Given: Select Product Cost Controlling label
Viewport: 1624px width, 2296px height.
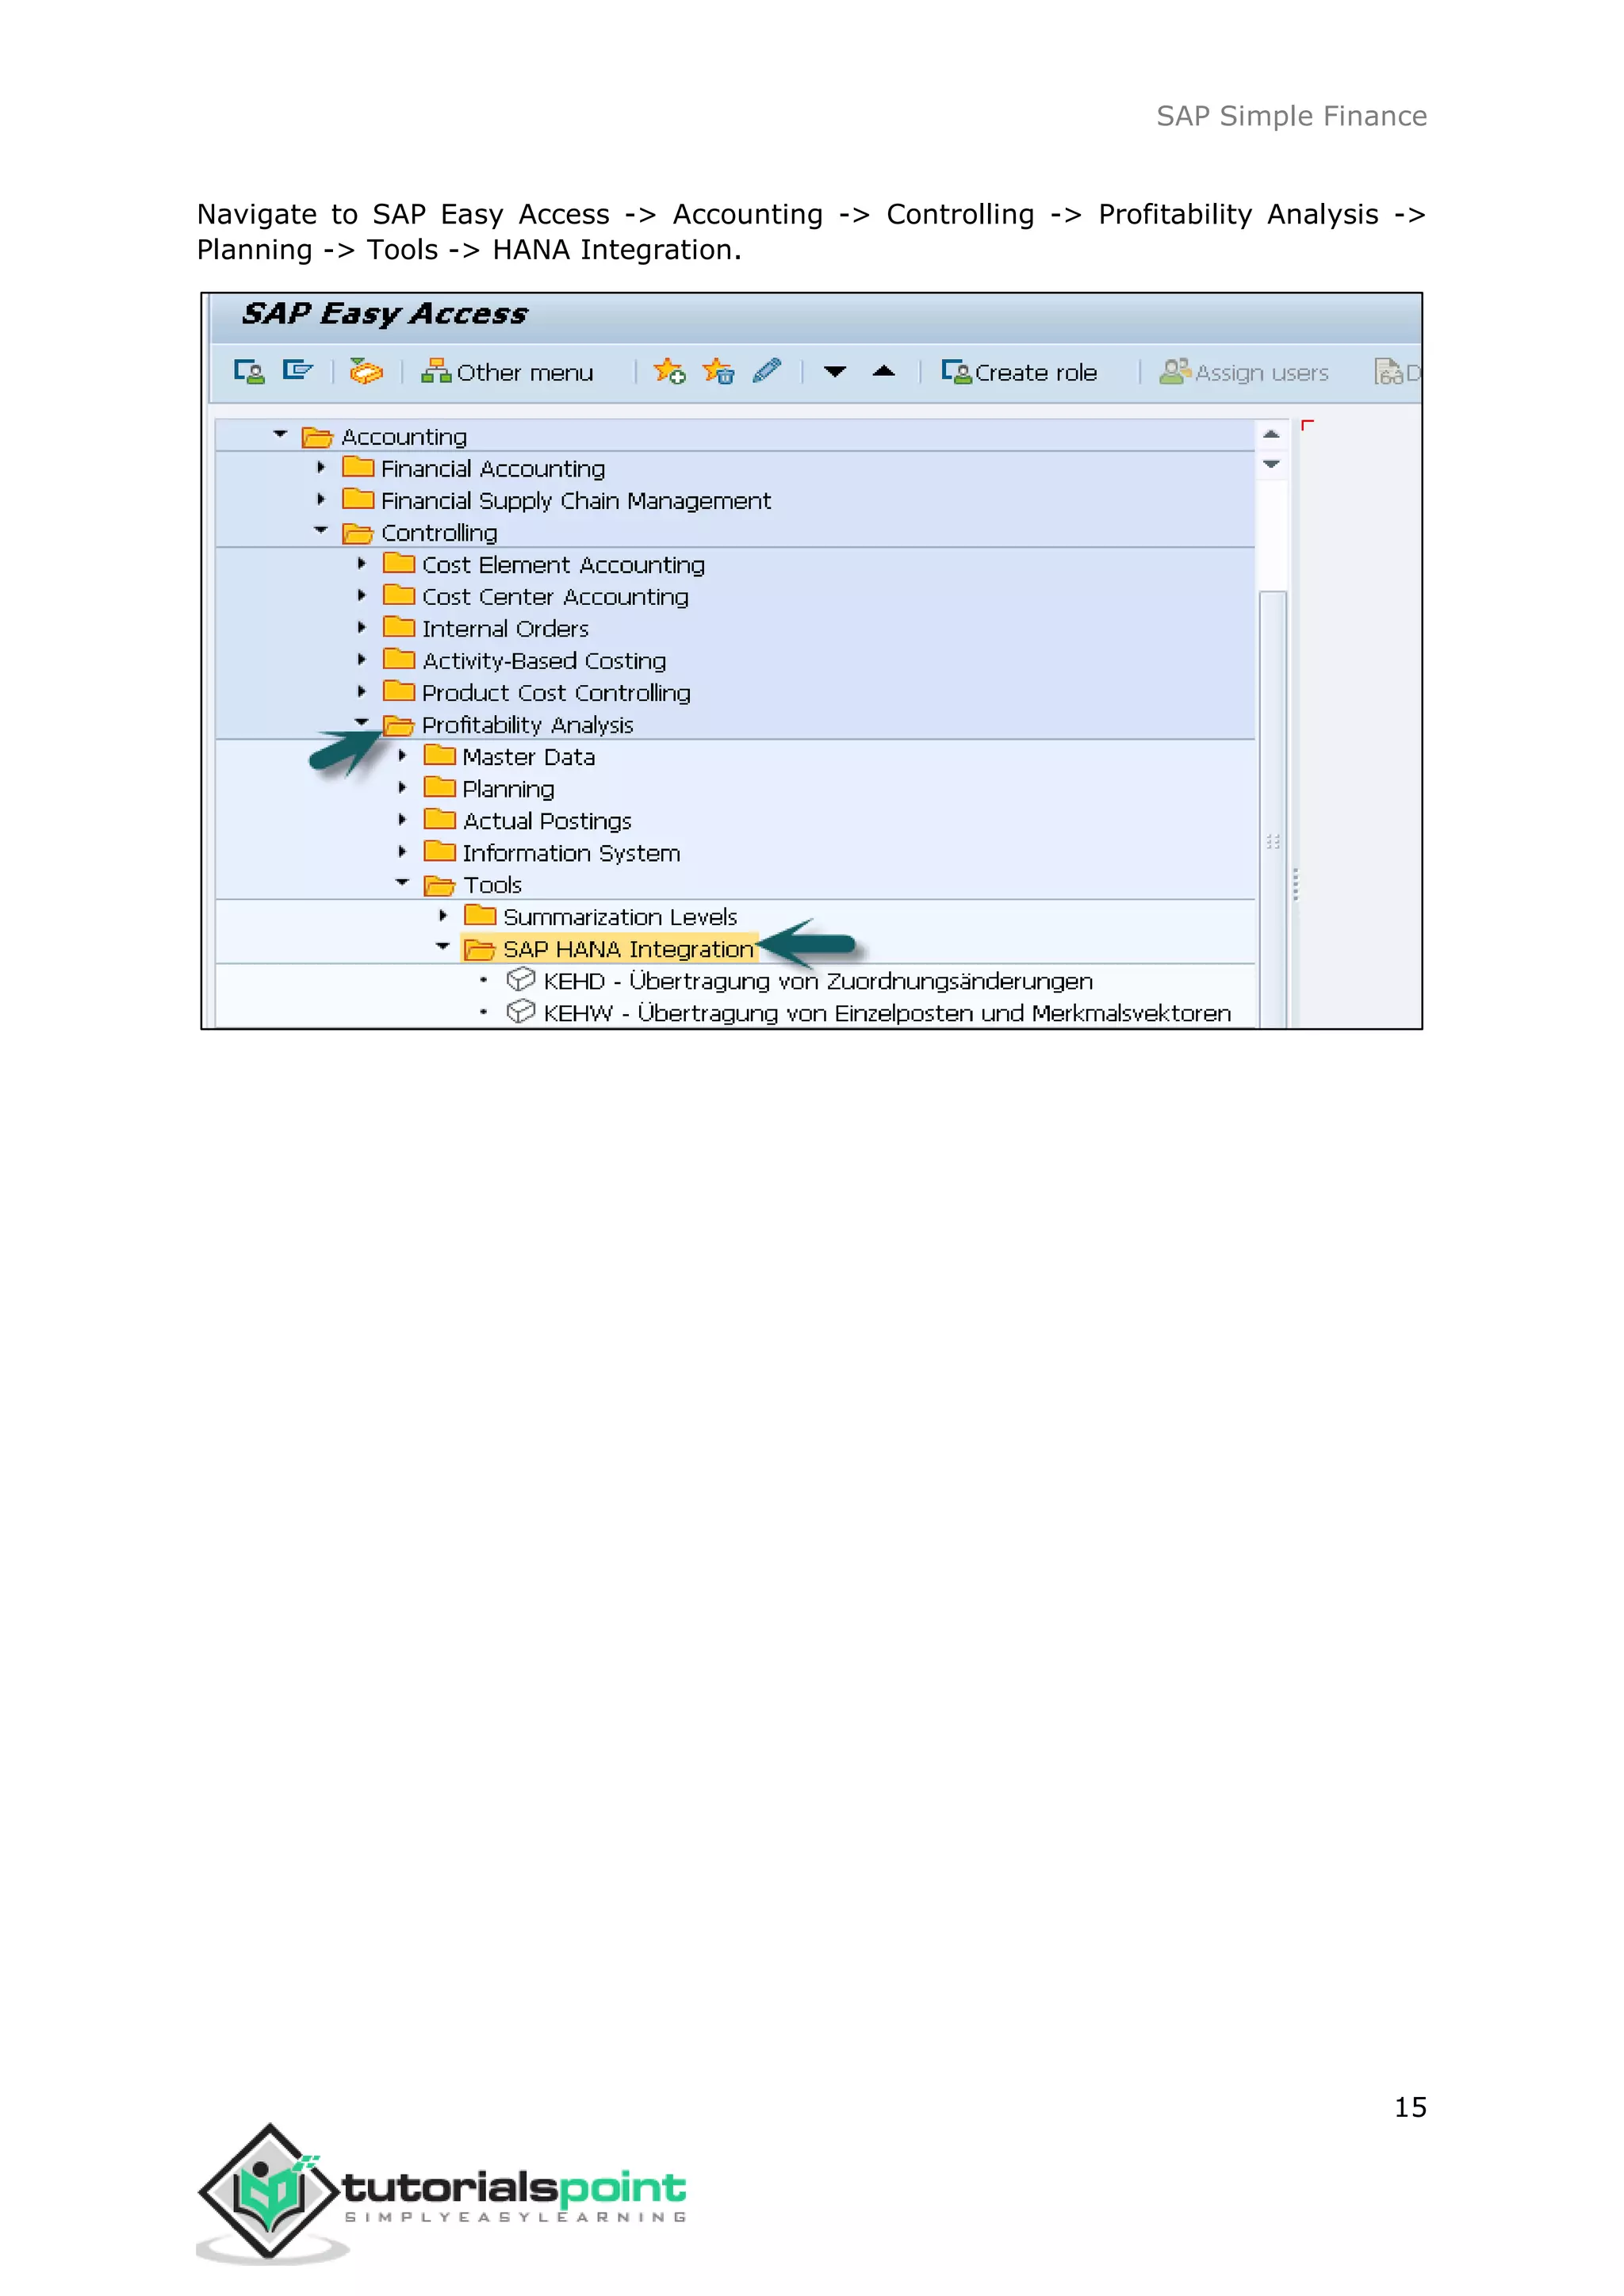Looking at the screenshot, I should tap(556, 693).
